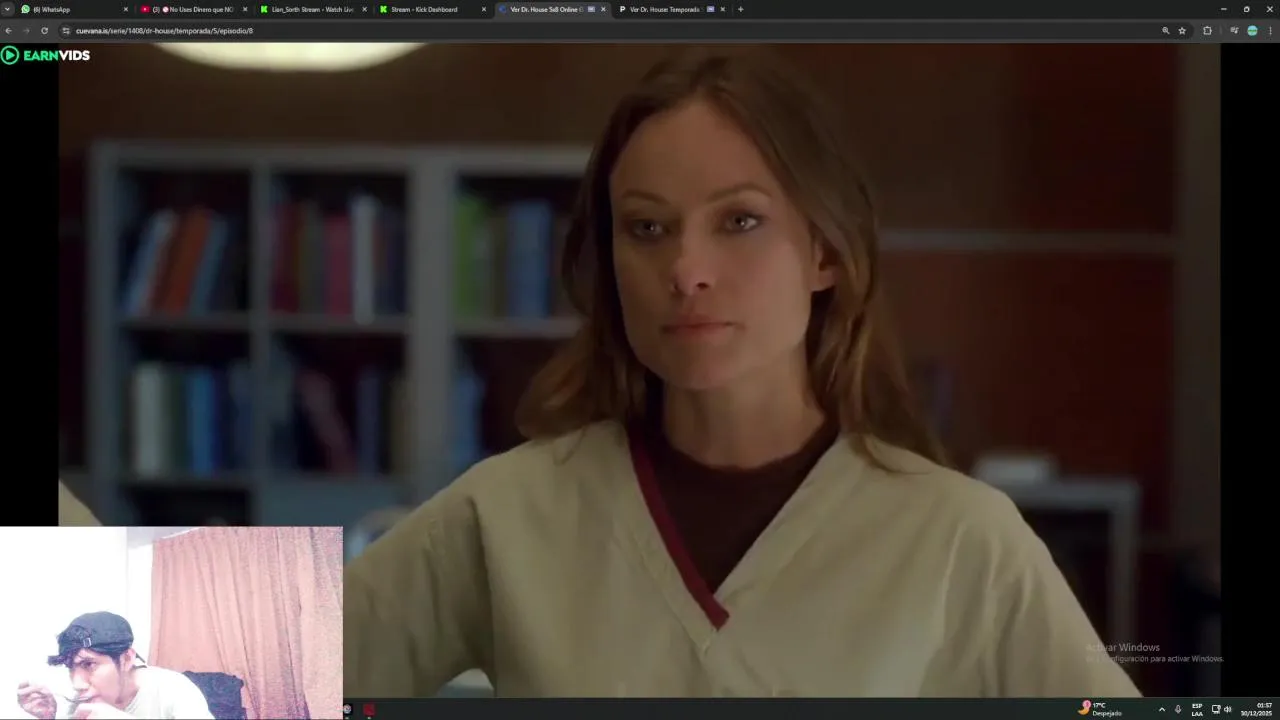Close the Lian_Sorth Stream tab
Image resolution: width=1280 pixels, height=720 pixels.
point(364,9)
